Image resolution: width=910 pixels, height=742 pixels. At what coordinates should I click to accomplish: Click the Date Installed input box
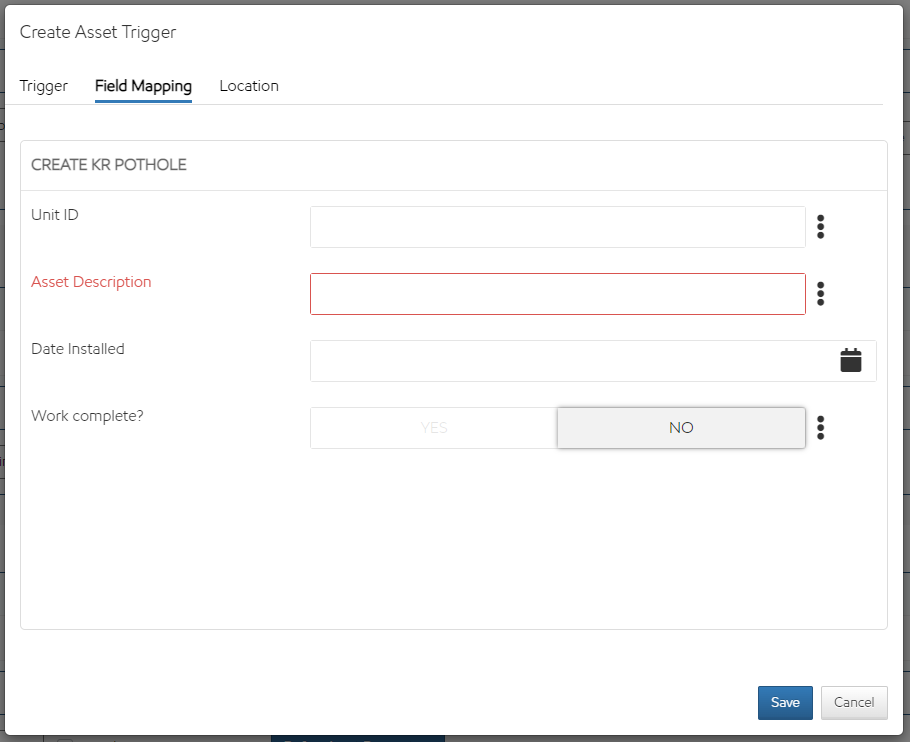(570, 361)
